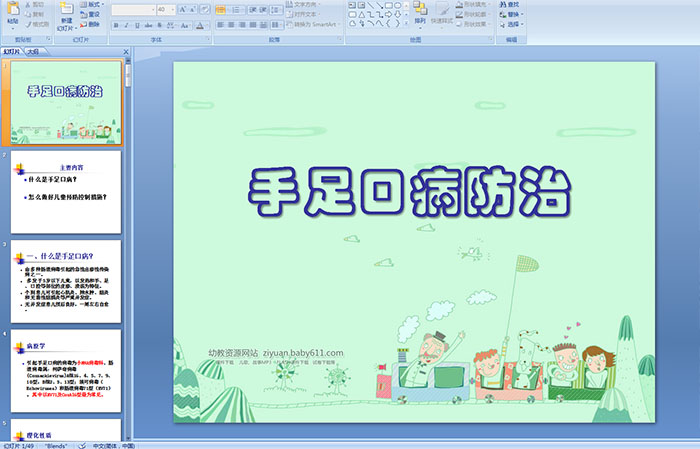Click the Shape Fill (形状填充) color button

pos(473,4)
